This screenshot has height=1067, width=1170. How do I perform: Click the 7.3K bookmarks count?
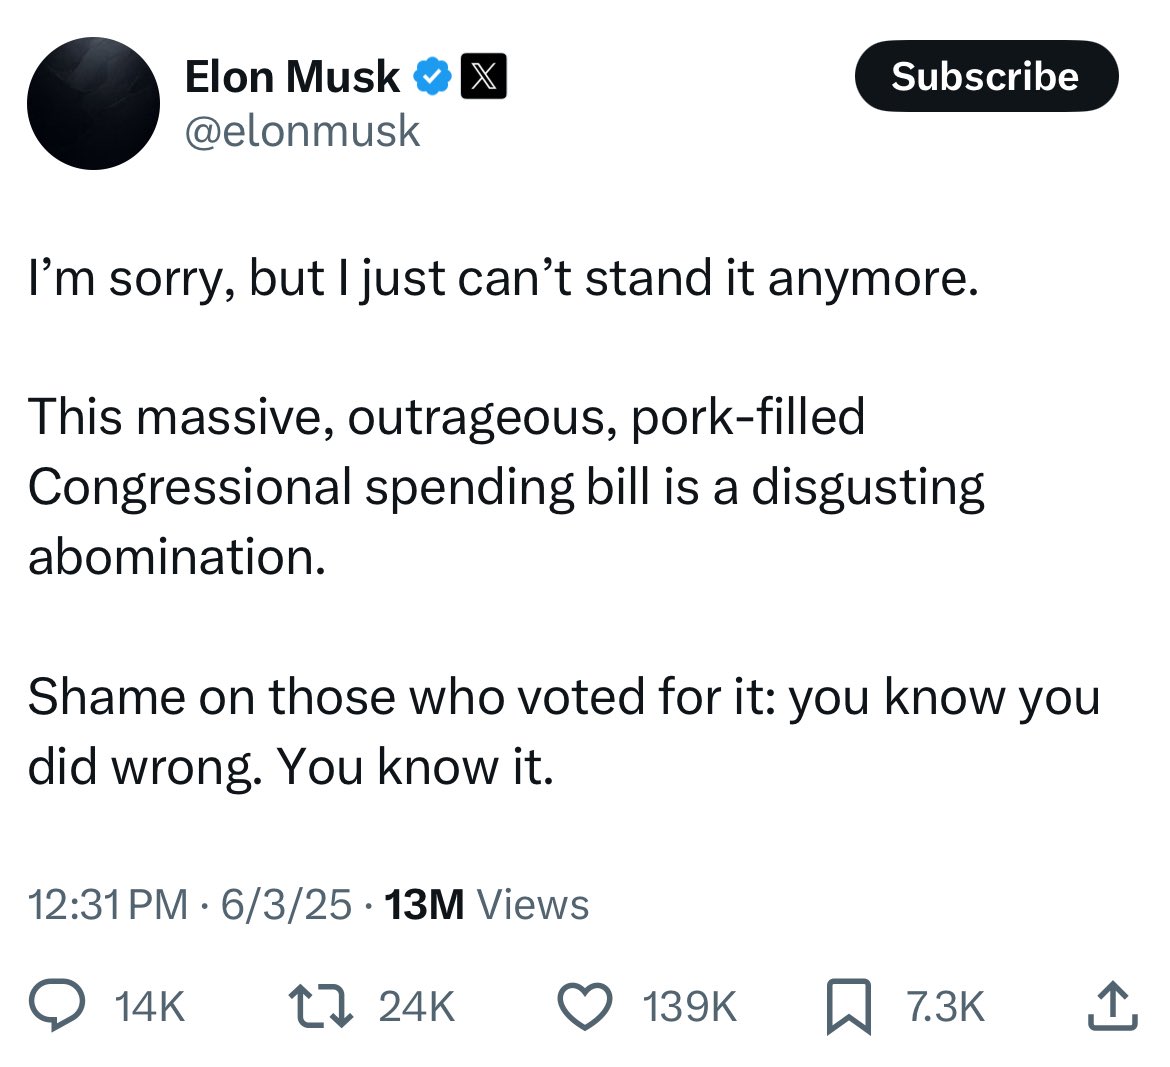[x=945, y=1007]
